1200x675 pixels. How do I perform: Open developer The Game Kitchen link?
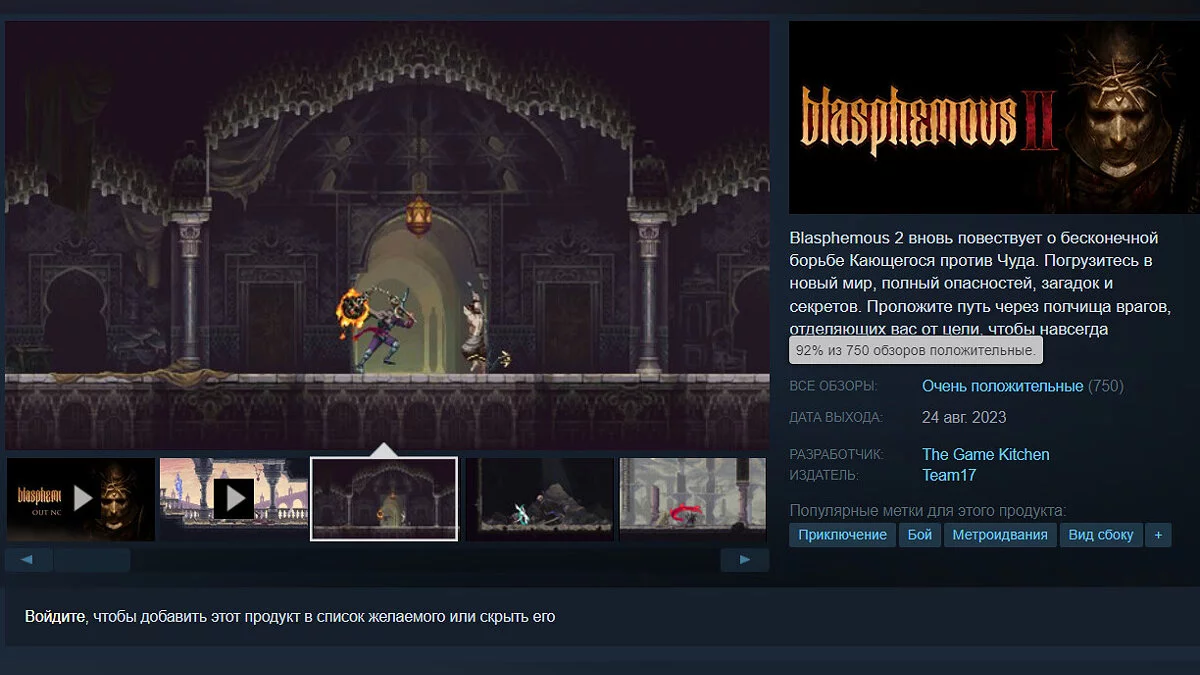[986, 454]
